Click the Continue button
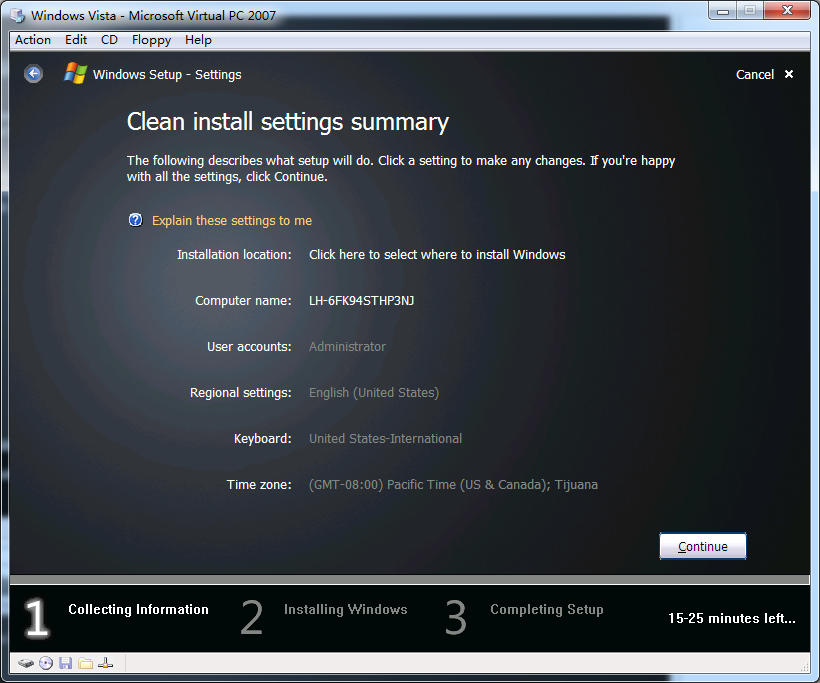The height and width of the screenshot is (683, 820). pos(702,546)
